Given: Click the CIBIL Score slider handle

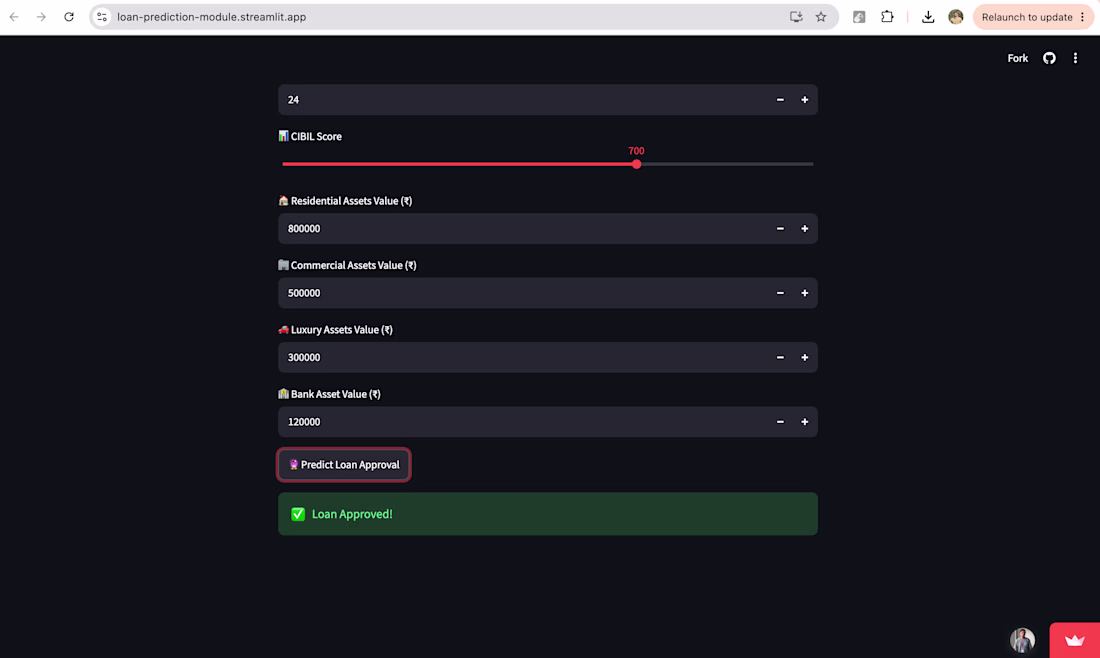Looking at the screenshot, I should 636,164.
